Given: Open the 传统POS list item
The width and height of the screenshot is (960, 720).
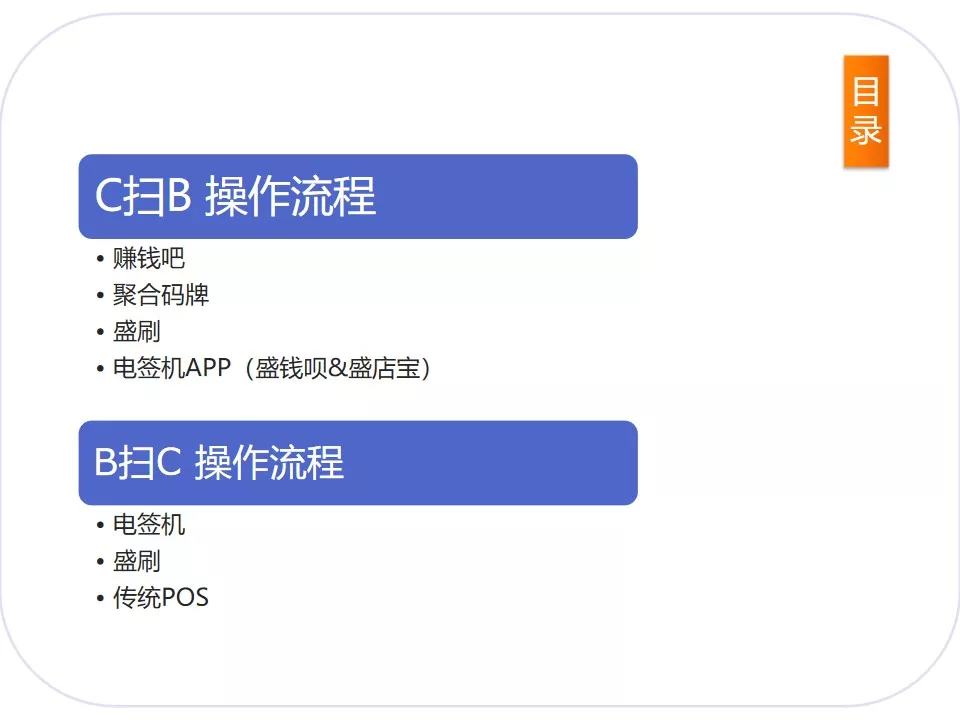Looking at the screenshot, I should click(x=161, y=598).
